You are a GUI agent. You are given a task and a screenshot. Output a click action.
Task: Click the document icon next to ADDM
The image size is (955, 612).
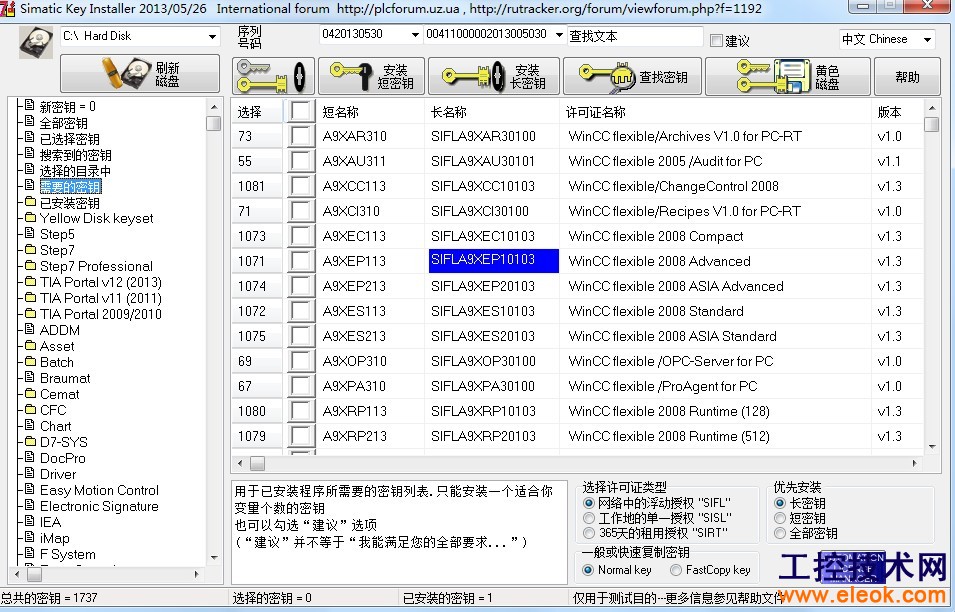pos(29,329)
